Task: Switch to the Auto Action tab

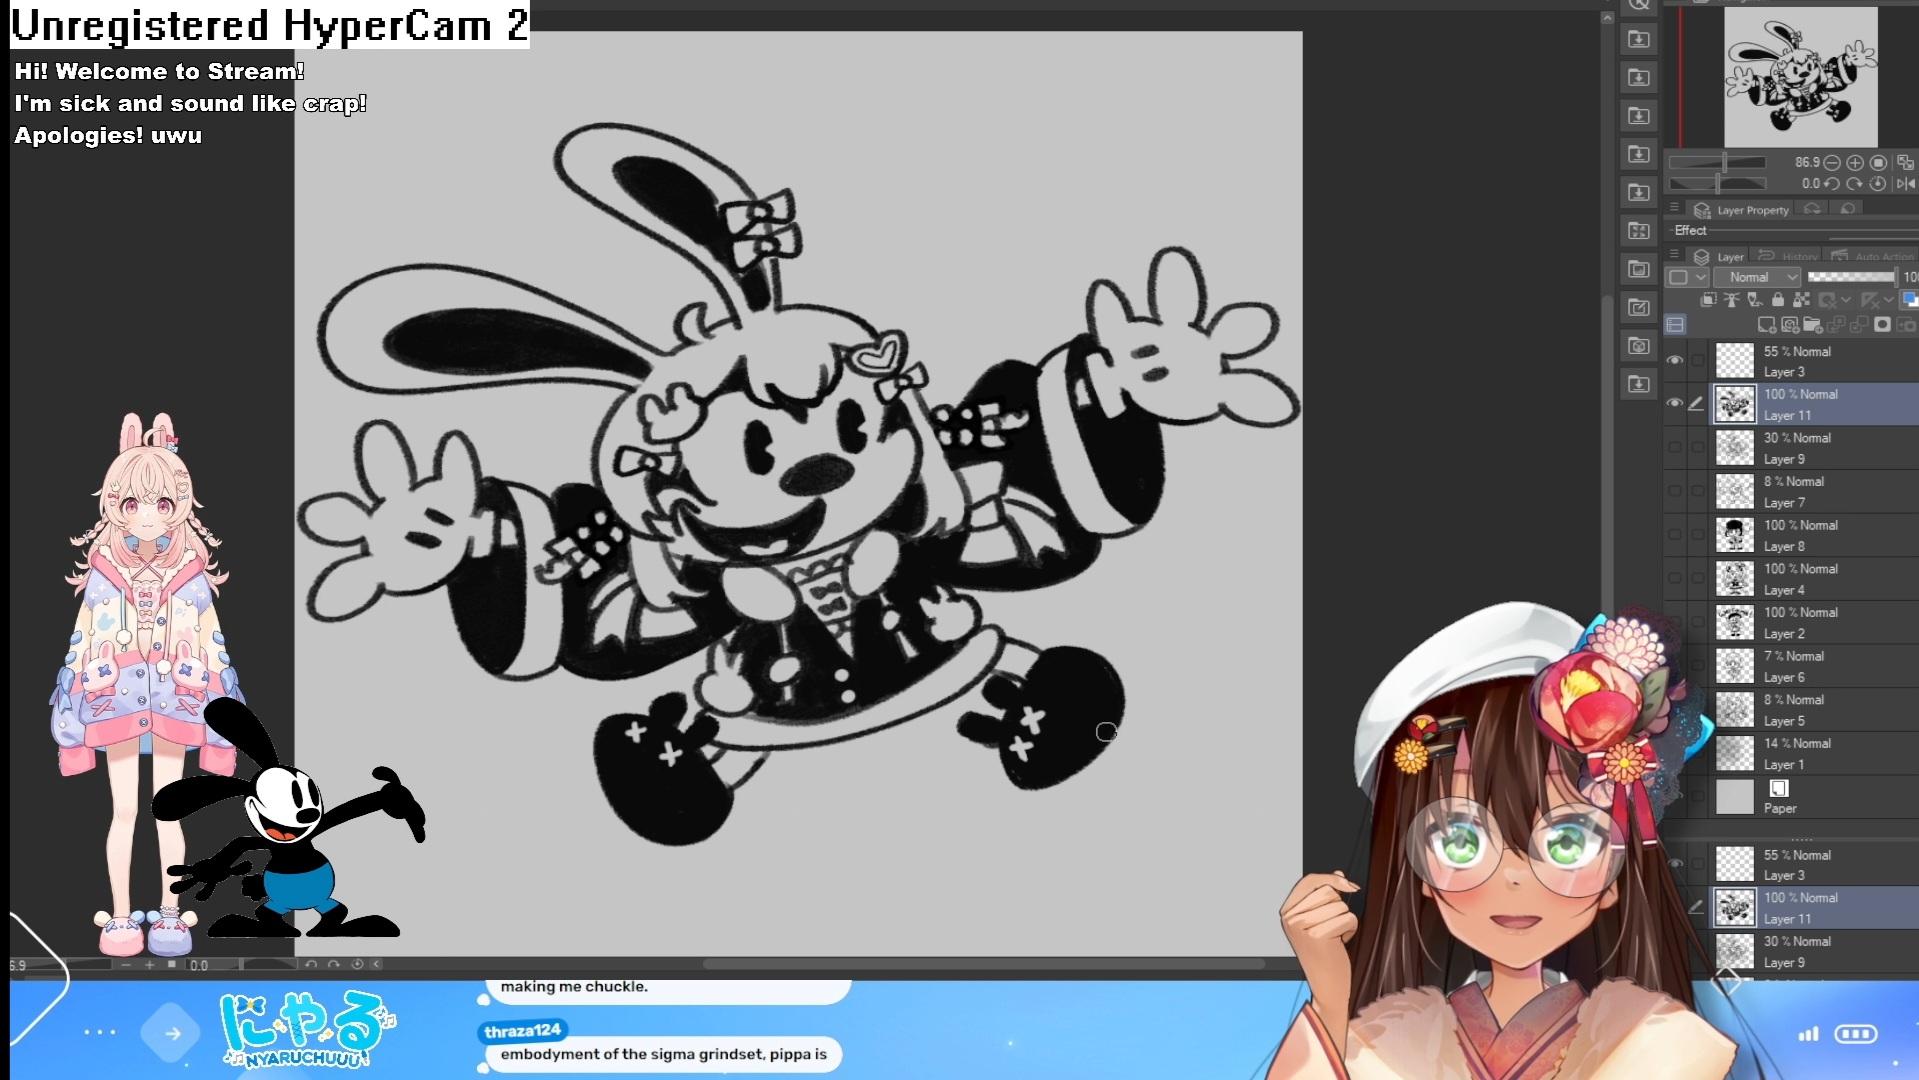Action: click(1873, 257)
